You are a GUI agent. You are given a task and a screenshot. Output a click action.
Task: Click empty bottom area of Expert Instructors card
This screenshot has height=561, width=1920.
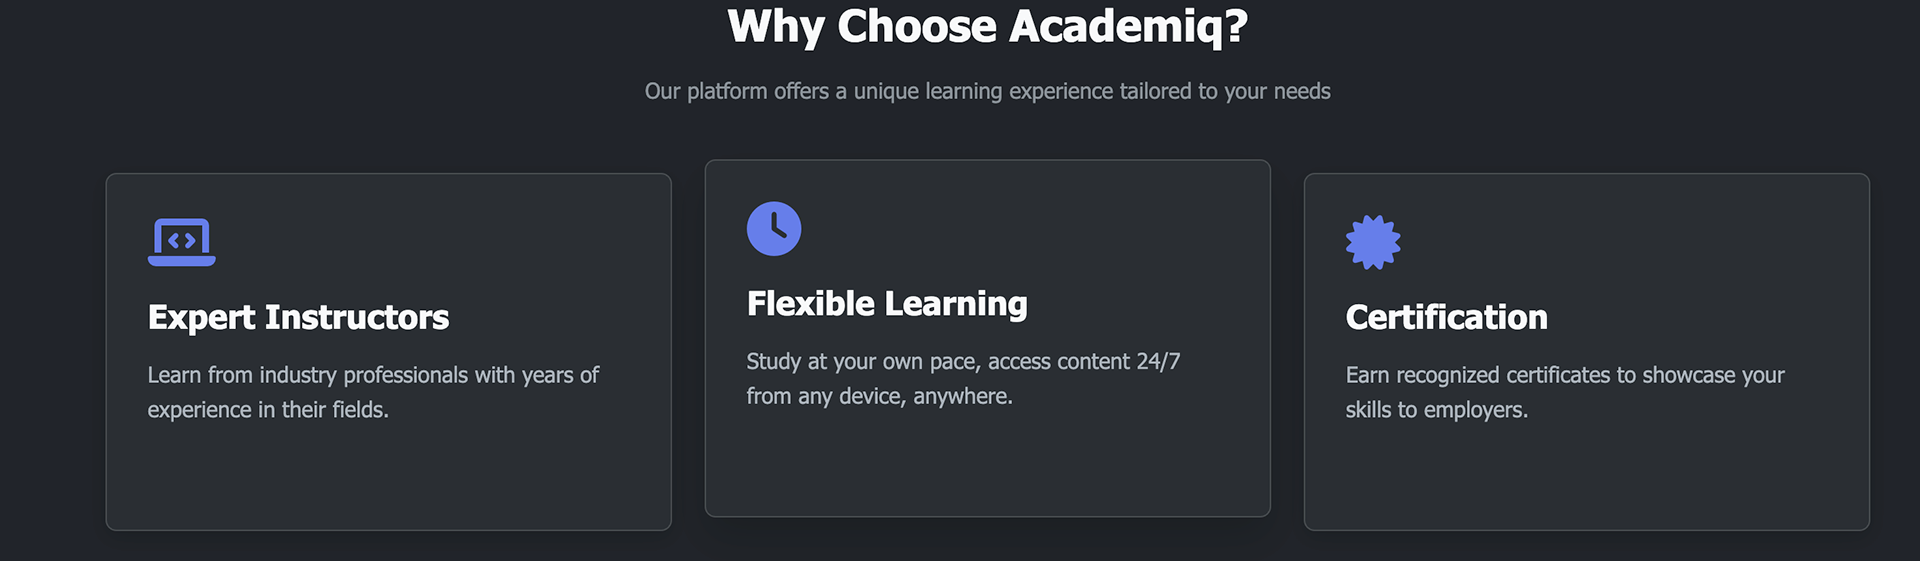[x=388, y=480]
